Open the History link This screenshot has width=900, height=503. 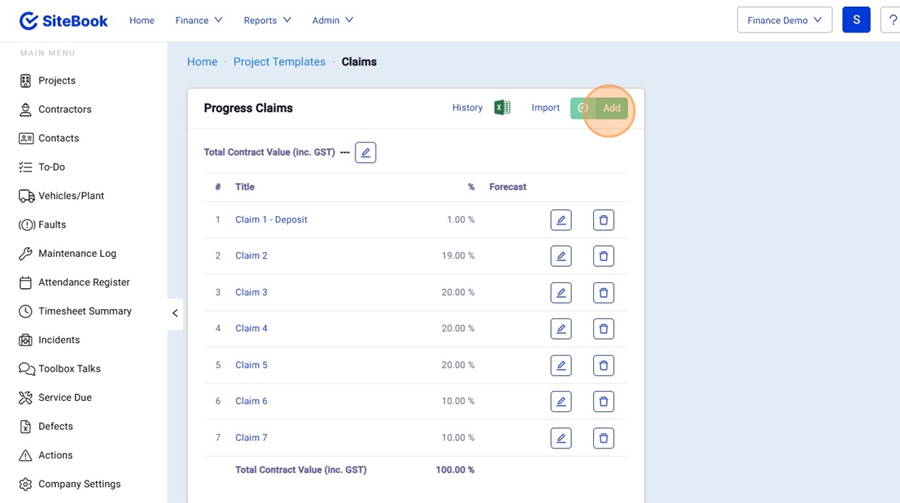click(467, 108)
